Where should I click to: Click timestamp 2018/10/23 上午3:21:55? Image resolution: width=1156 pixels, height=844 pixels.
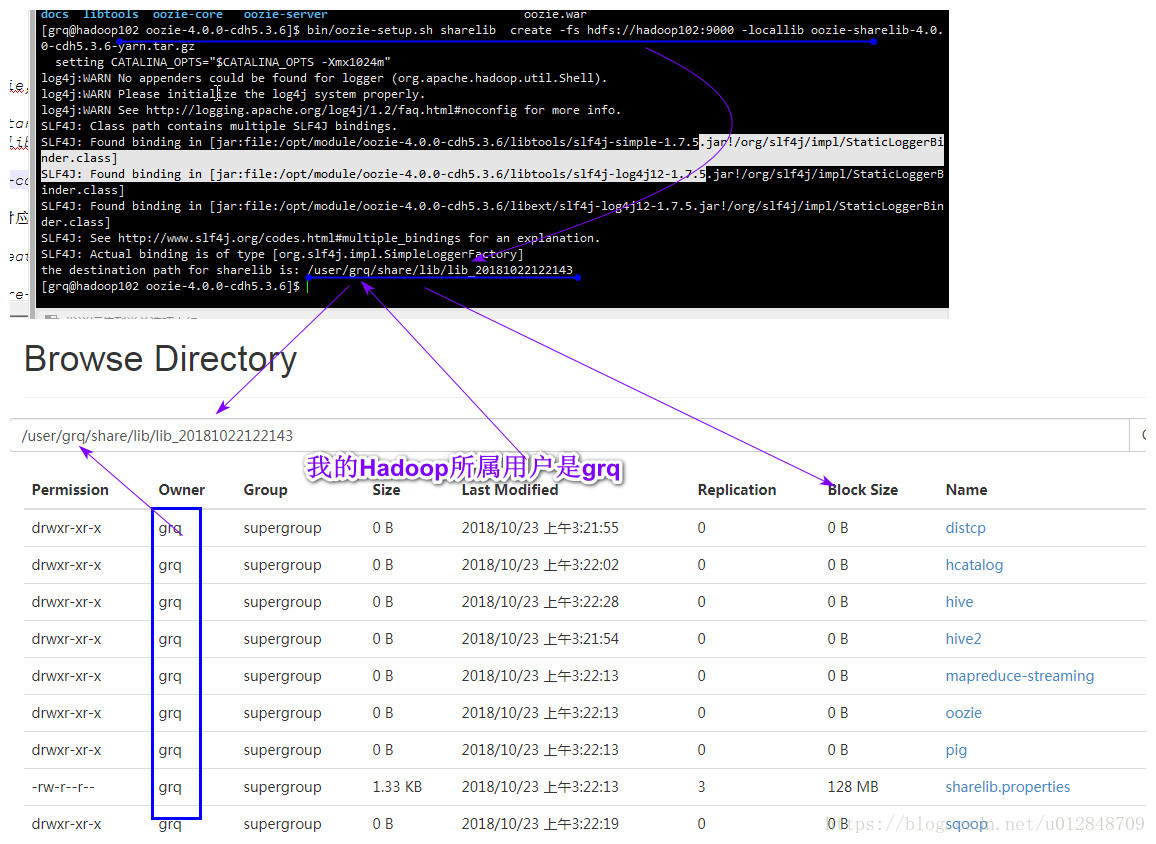[x=540, y=528]
